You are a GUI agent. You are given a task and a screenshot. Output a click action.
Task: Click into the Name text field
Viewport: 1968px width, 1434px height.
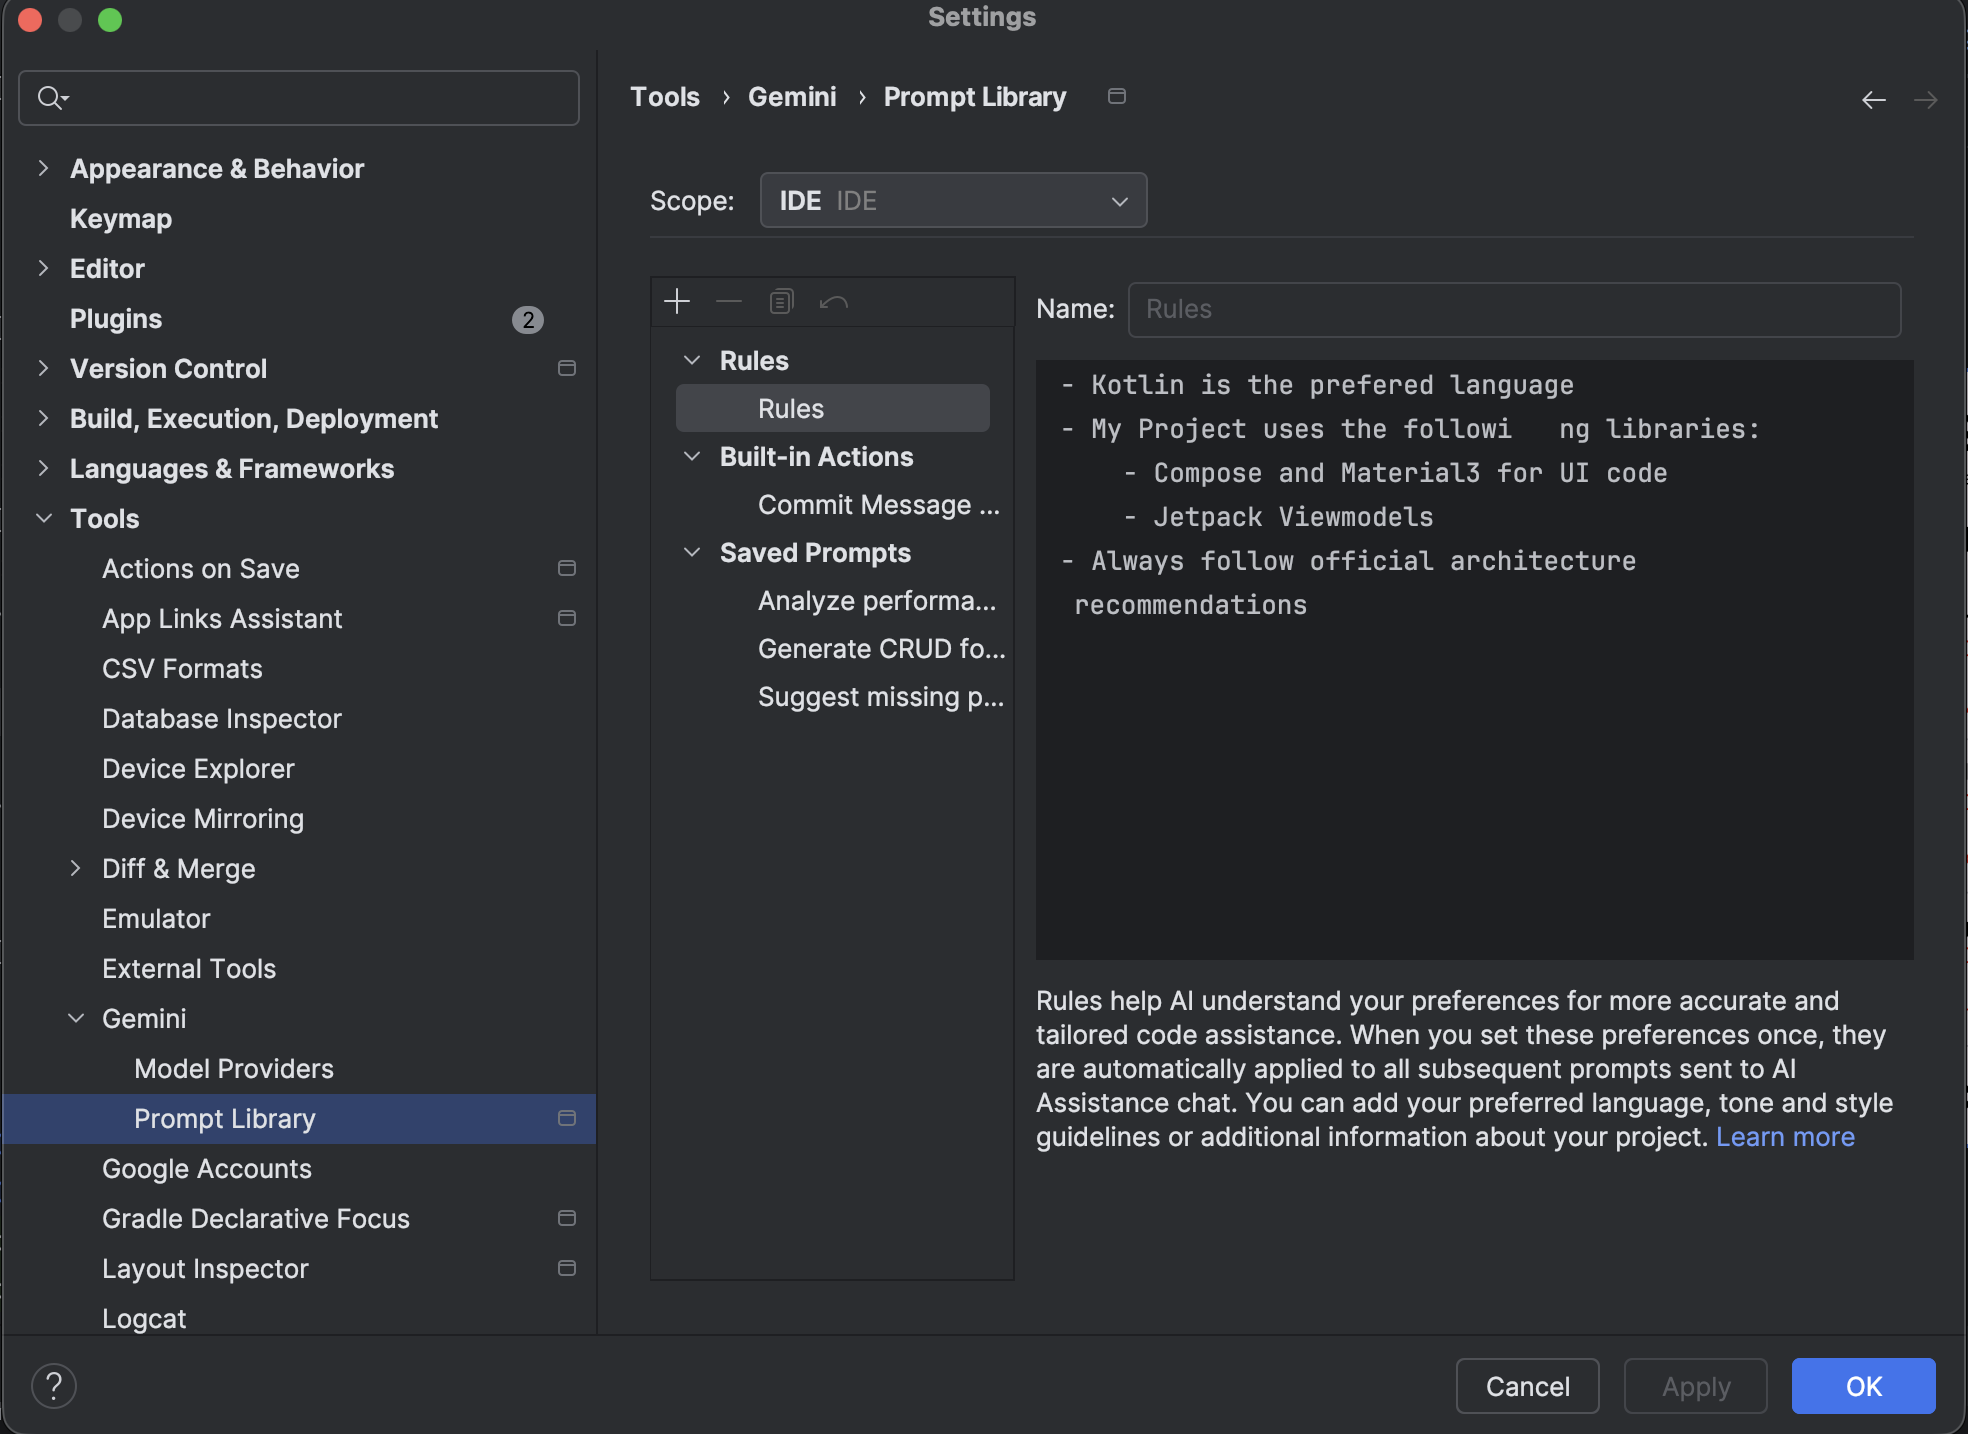coord(1513,309)
